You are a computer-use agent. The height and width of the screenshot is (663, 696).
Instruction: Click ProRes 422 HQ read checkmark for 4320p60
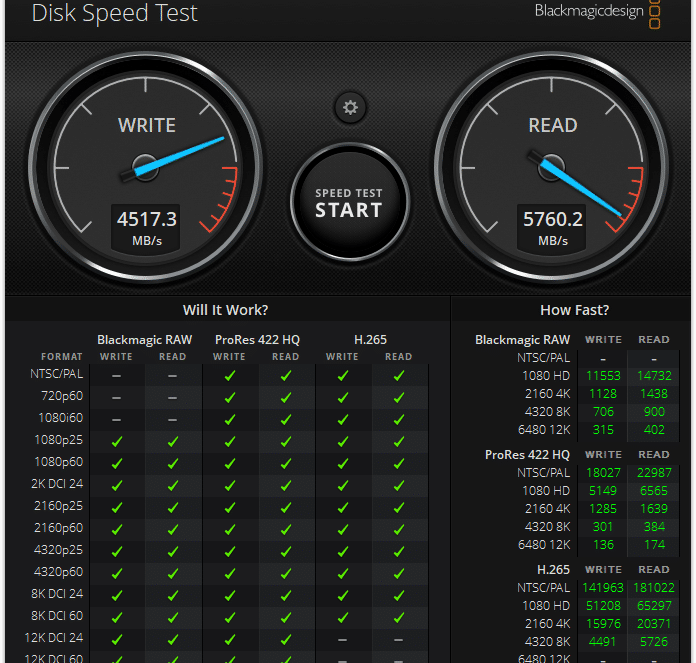point(286,574)
